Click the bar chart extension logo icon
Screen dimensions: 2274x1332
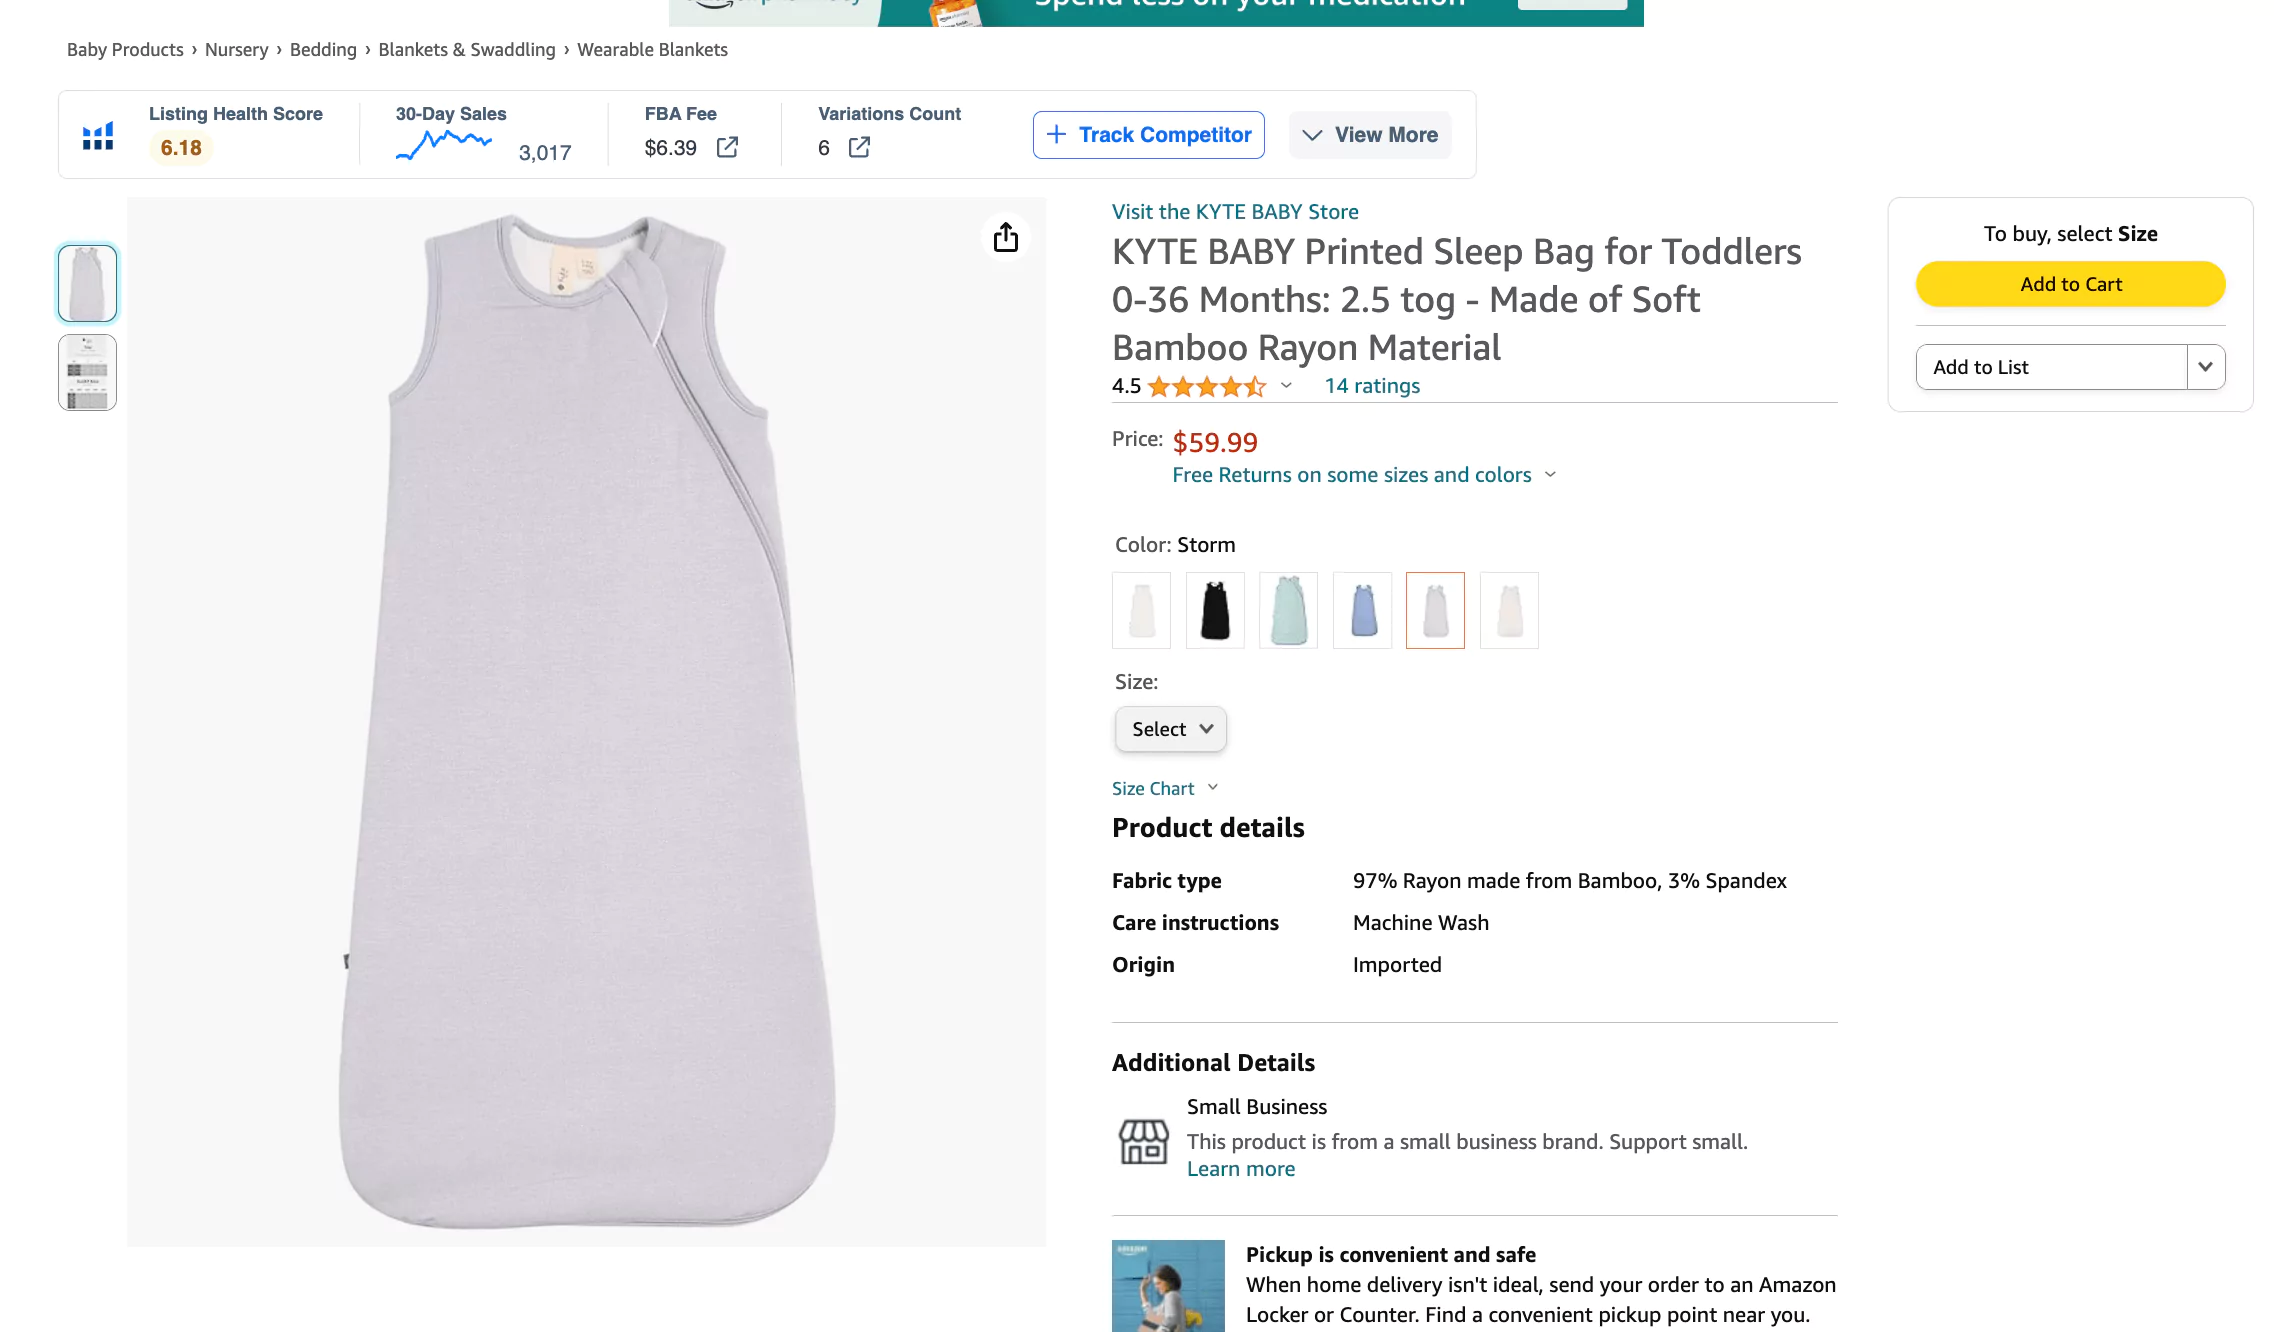[x=98, y=136]
